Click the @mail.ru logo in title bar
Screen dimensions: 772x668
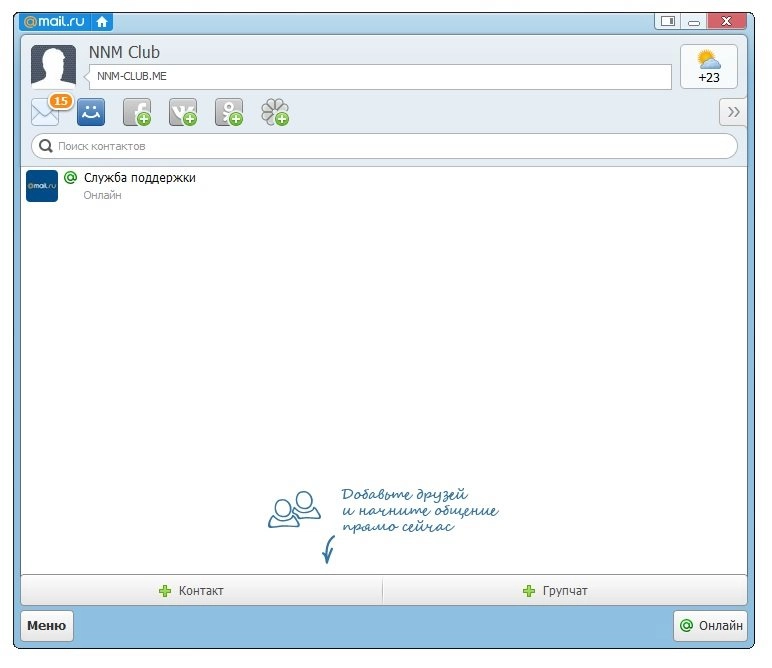click(55, 22)
